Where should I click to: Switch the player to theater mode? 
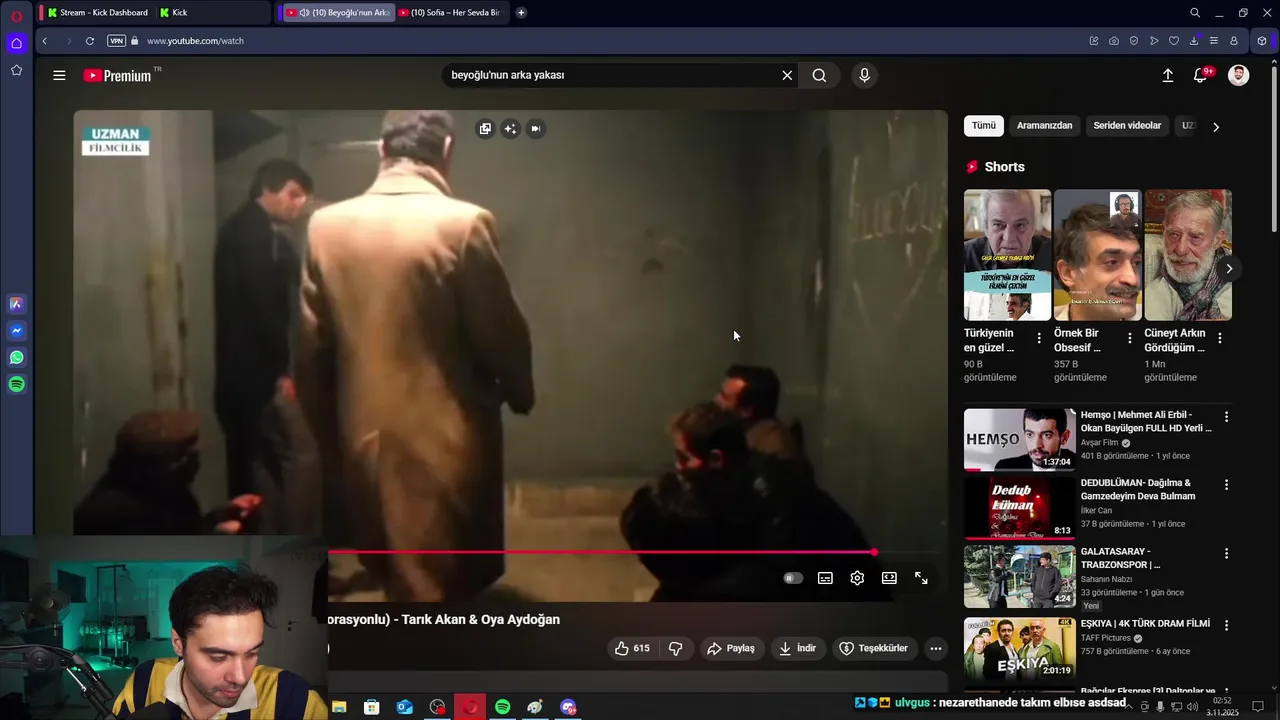pos(889,578)
